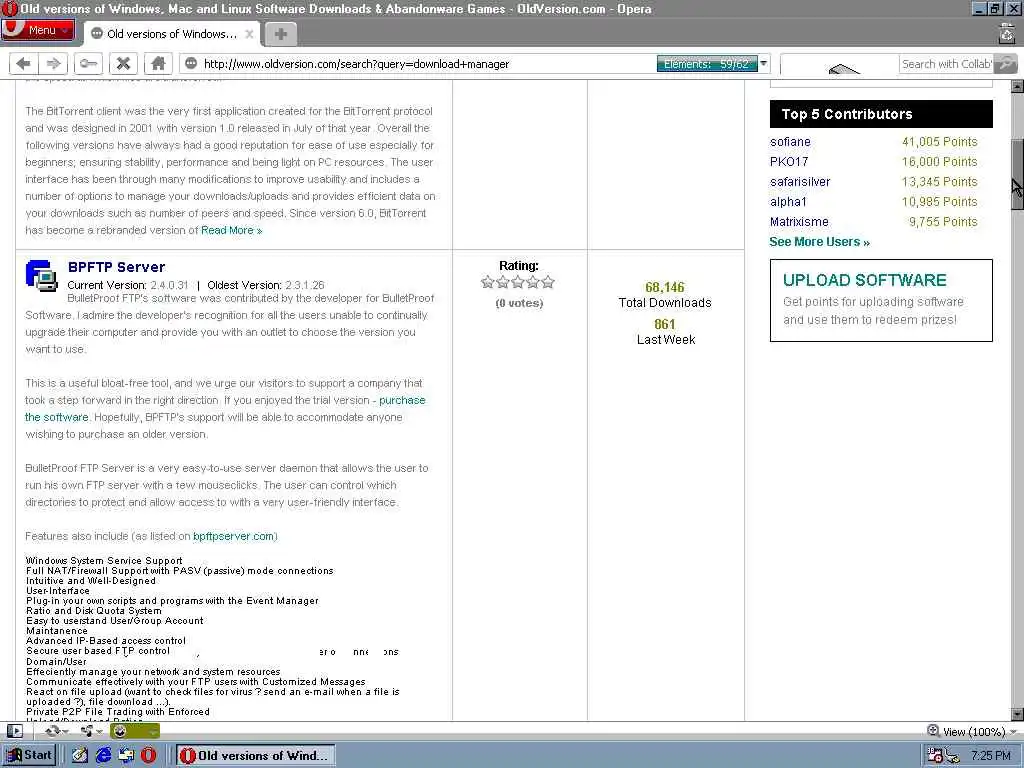
Task: Open the closed tabs trash icon
Action: [x=1007, y=33]
